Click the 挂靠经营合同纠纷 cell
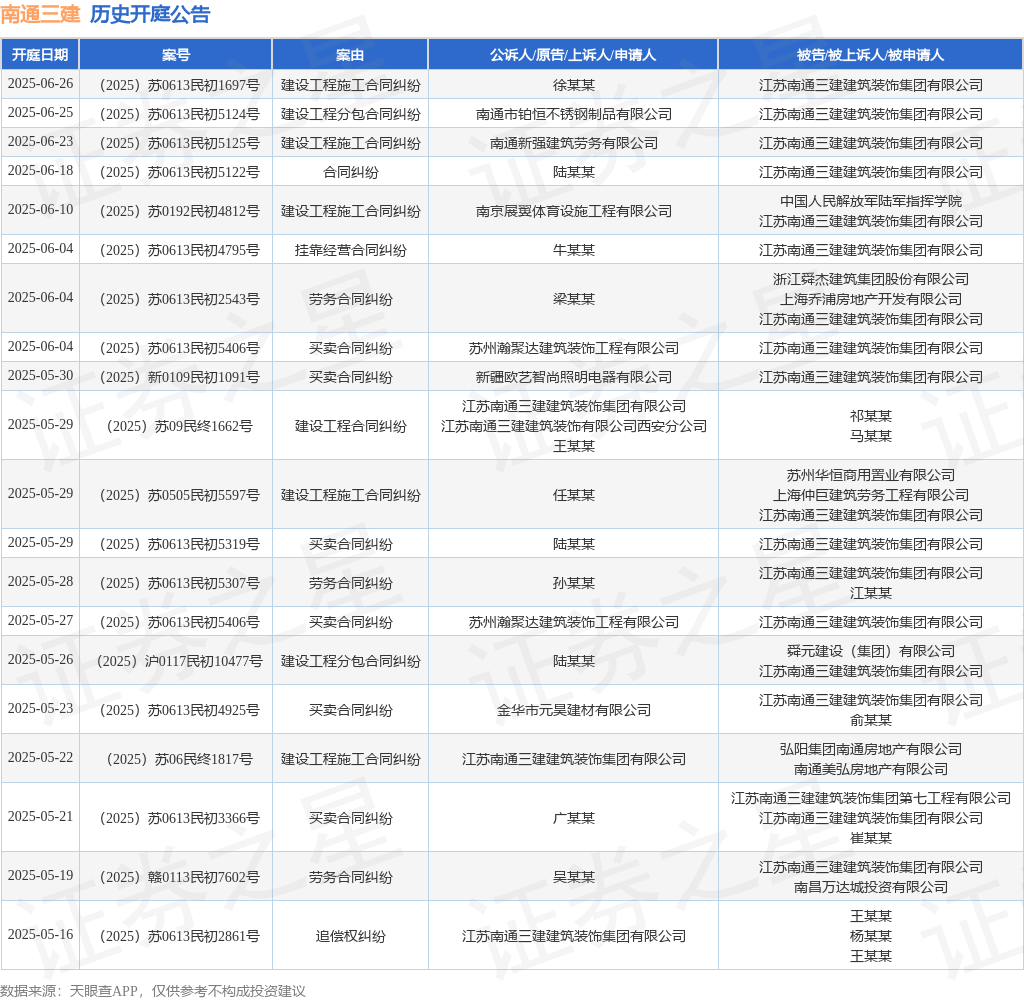 (351, 250)
